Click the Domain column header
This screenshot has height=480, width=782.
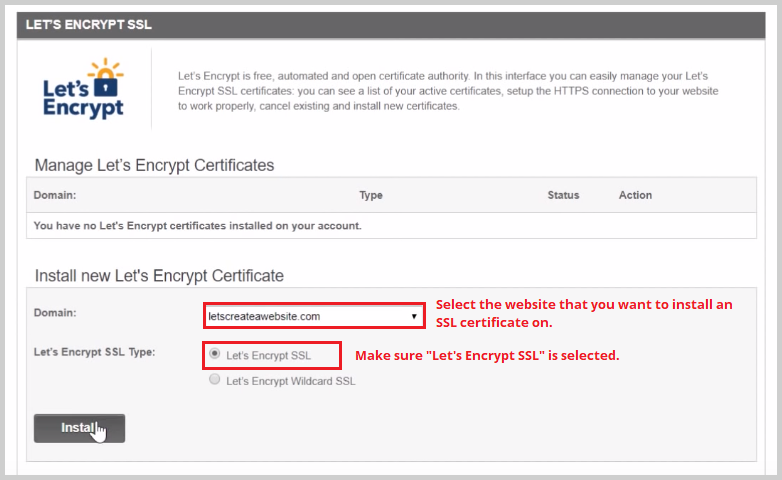click(55, 195)
